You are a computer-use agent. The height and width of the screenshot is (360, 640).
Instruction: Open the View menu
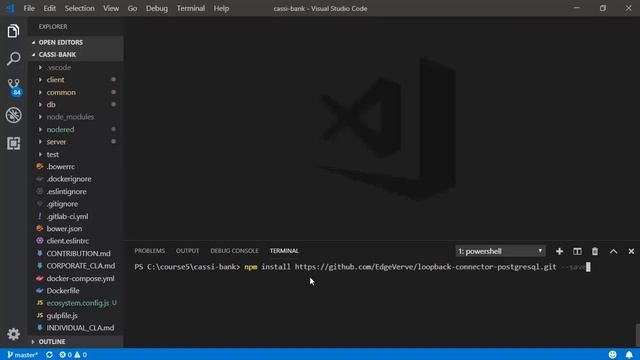click(x=111, y=8)
